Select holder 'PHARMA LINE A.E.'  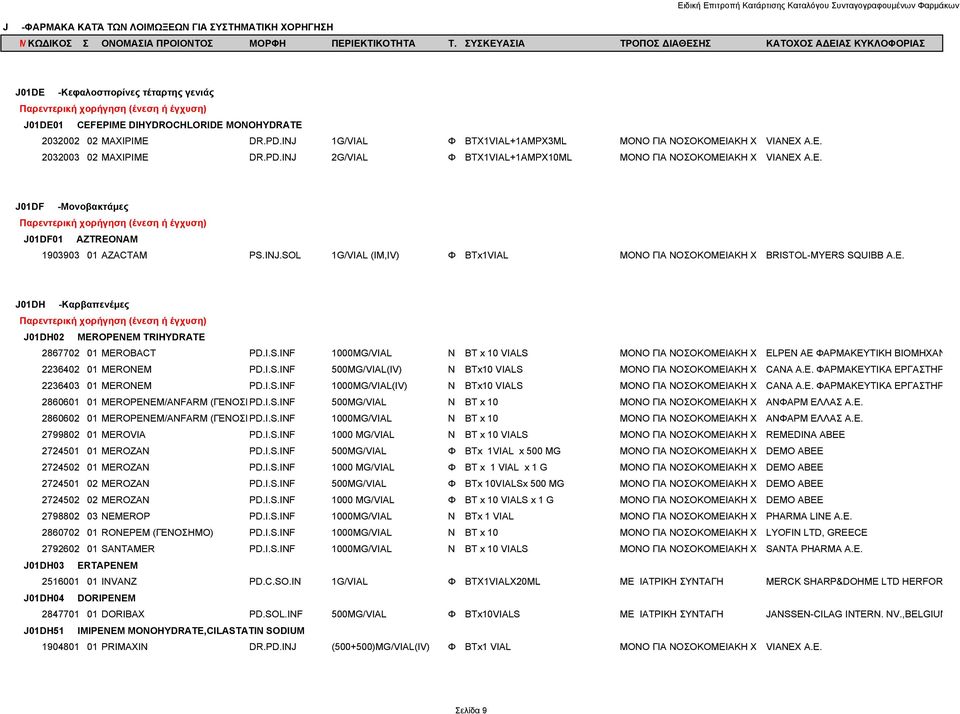[x=809, y=516]
